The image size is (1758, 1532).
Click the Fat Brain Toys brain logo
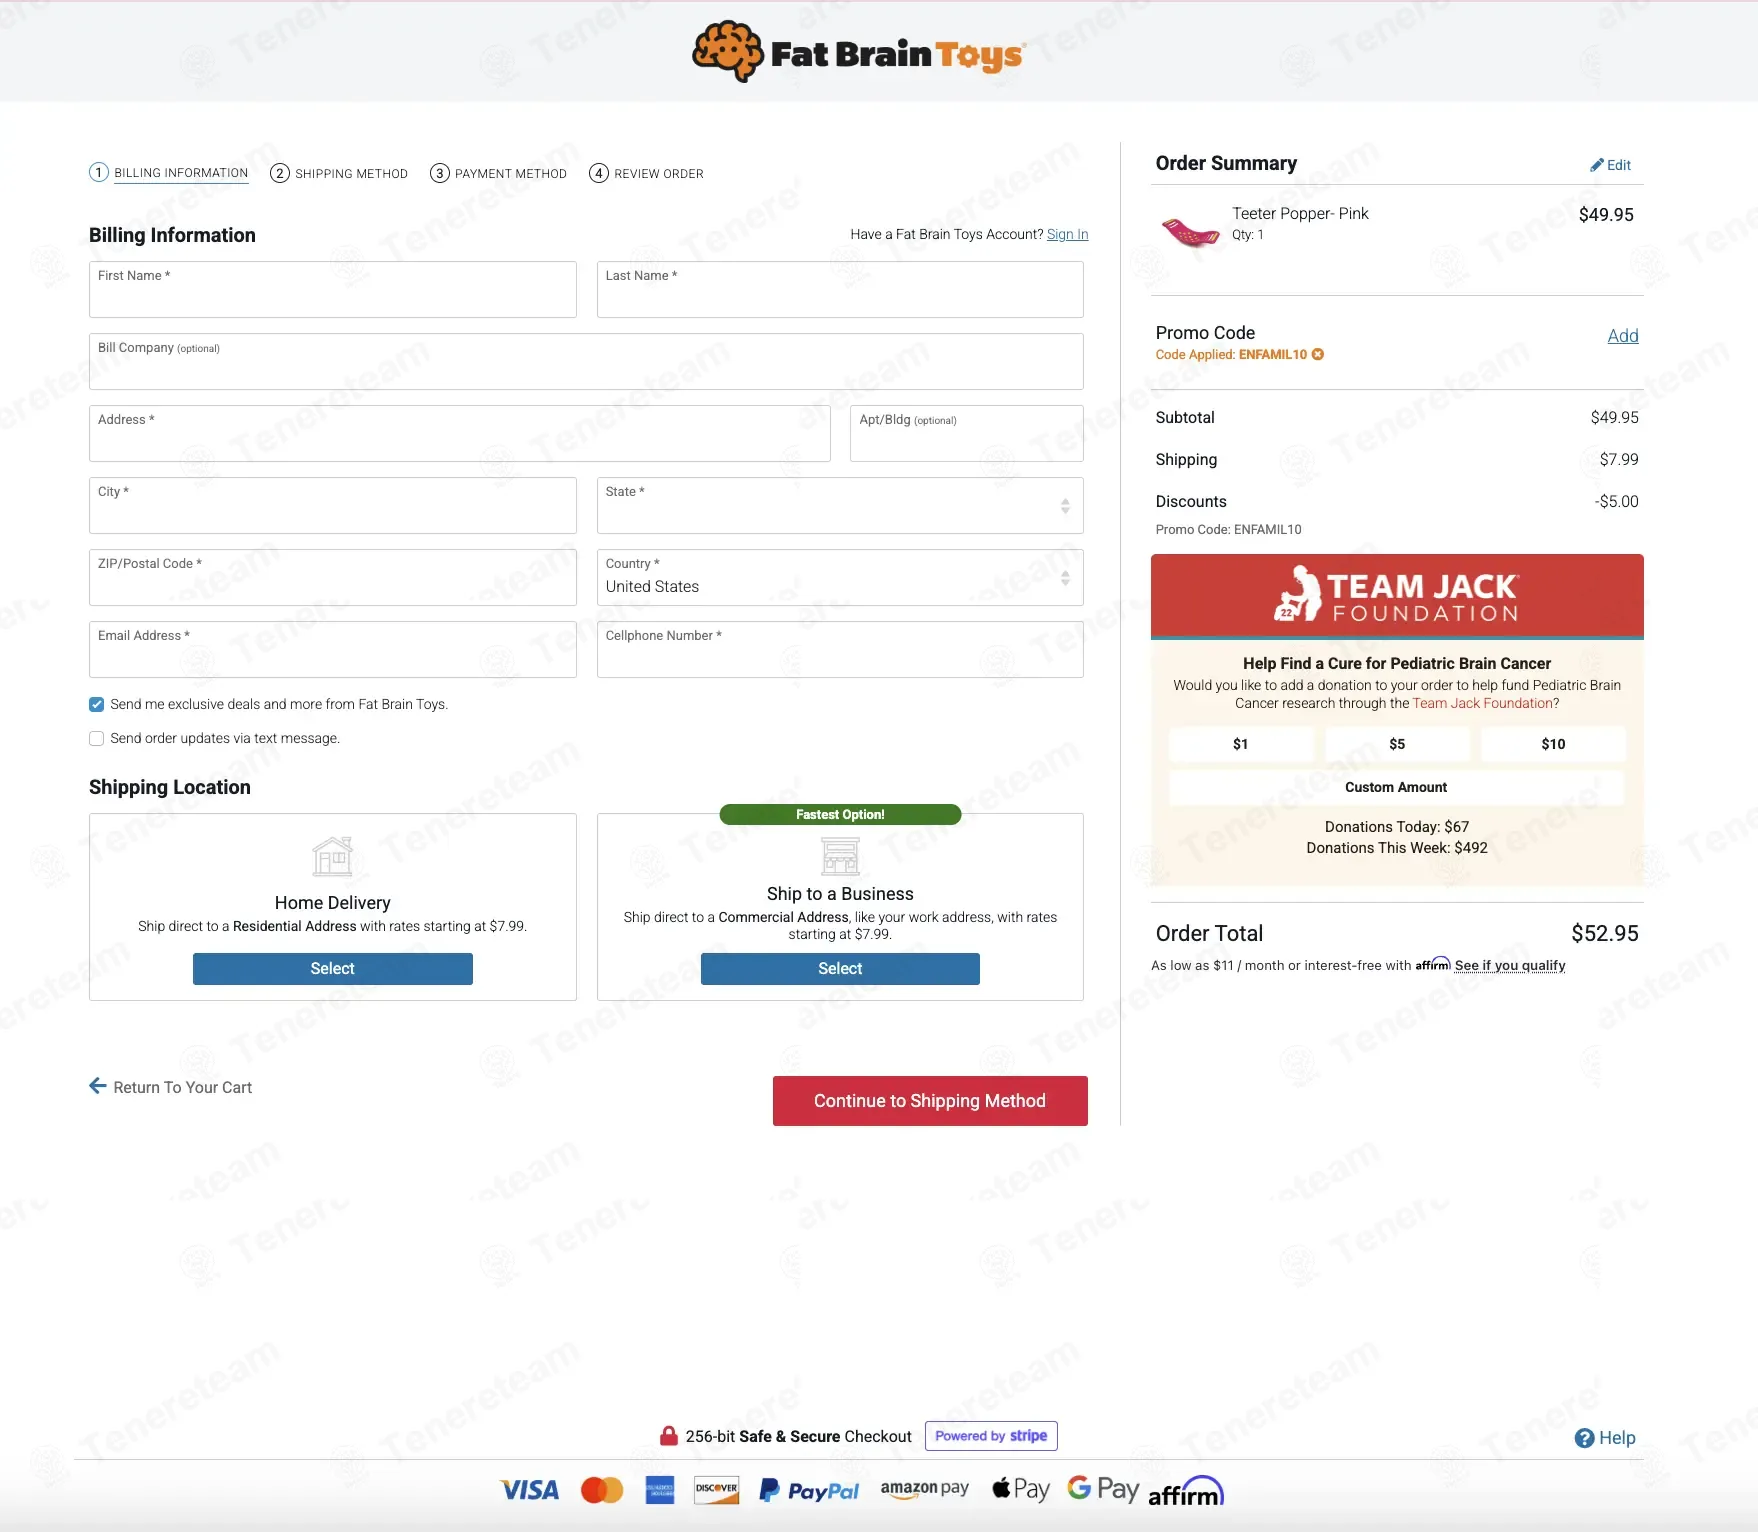729,51
